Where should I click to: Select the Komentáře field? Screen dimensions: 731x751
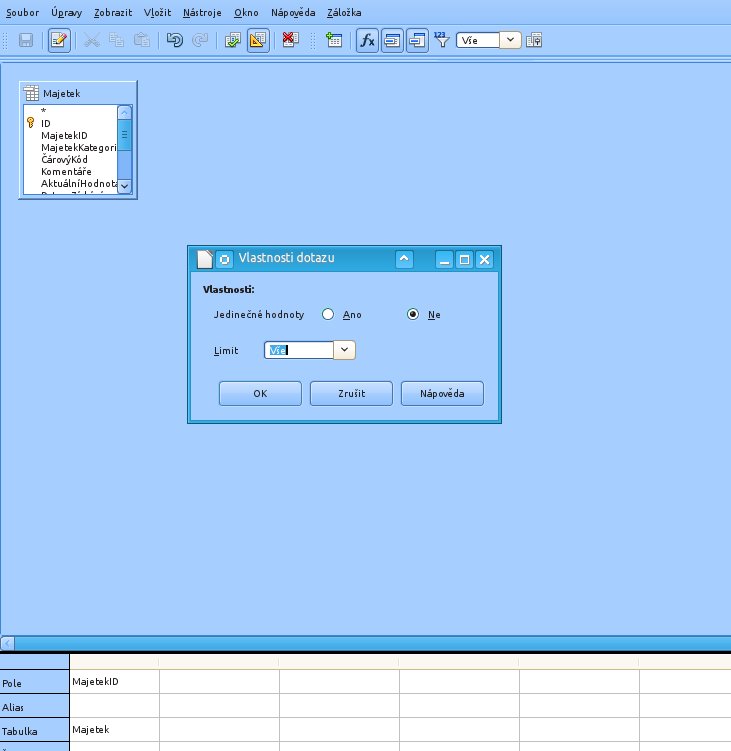(66, 171)
